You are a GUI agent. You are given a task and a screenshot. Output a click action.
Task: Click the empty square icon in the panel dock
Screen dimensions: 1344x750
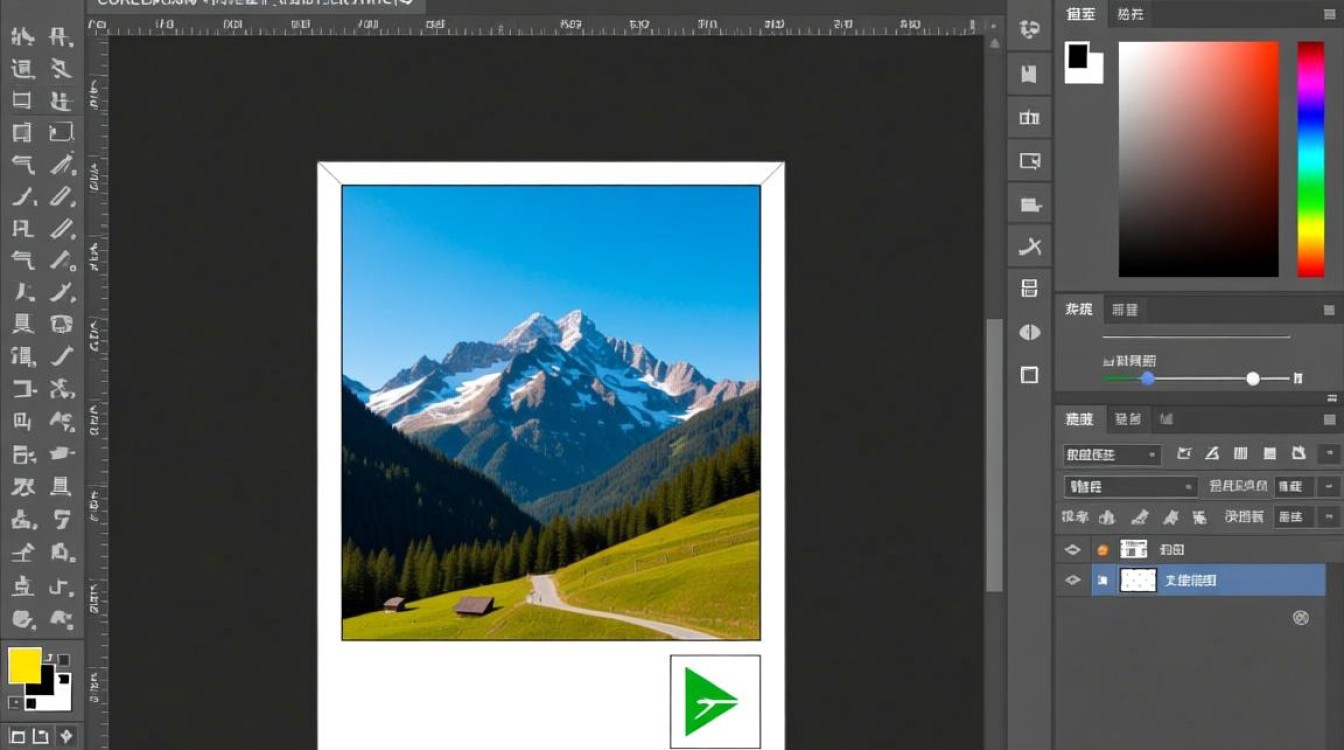(1029, 375)
